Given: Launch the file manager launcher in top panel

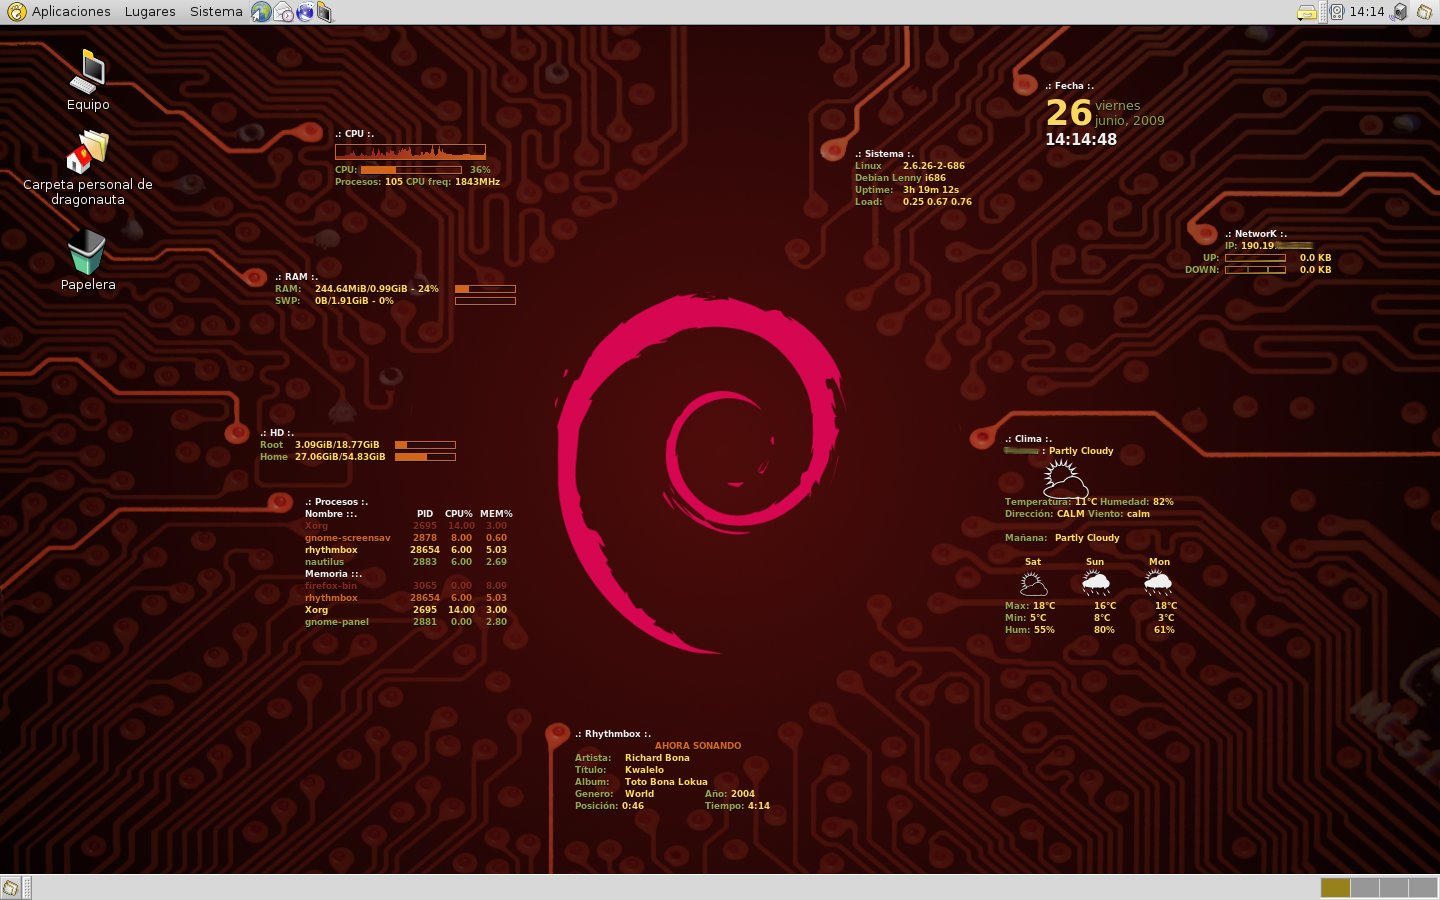Looking at the screenshot, I should click(324, 12).
